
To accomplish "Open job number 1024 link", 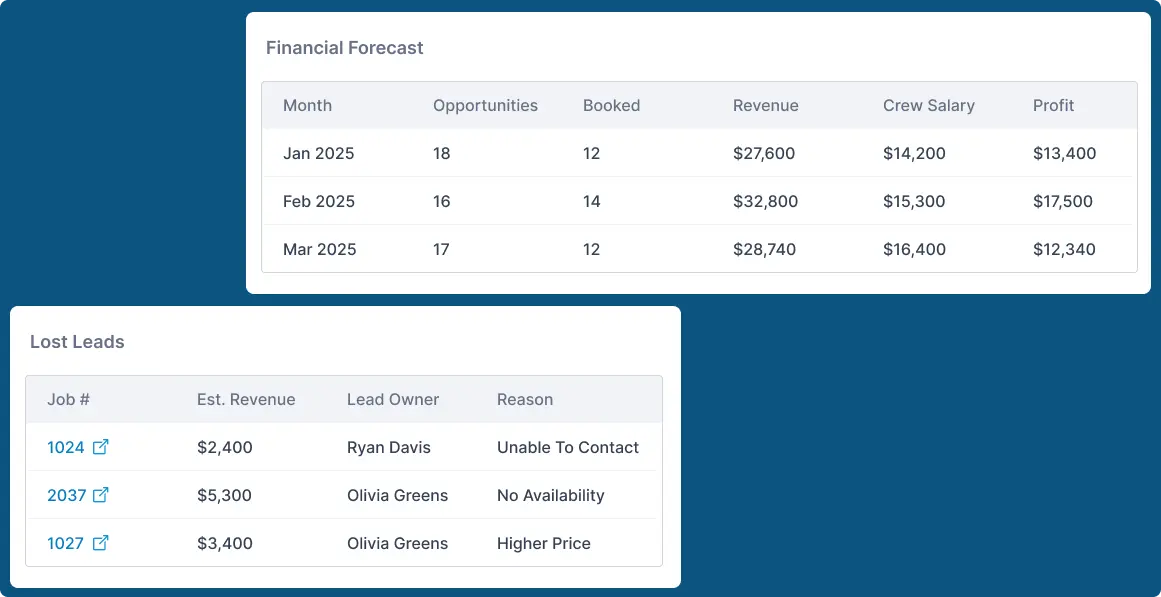I will click(x=66, y=447).
